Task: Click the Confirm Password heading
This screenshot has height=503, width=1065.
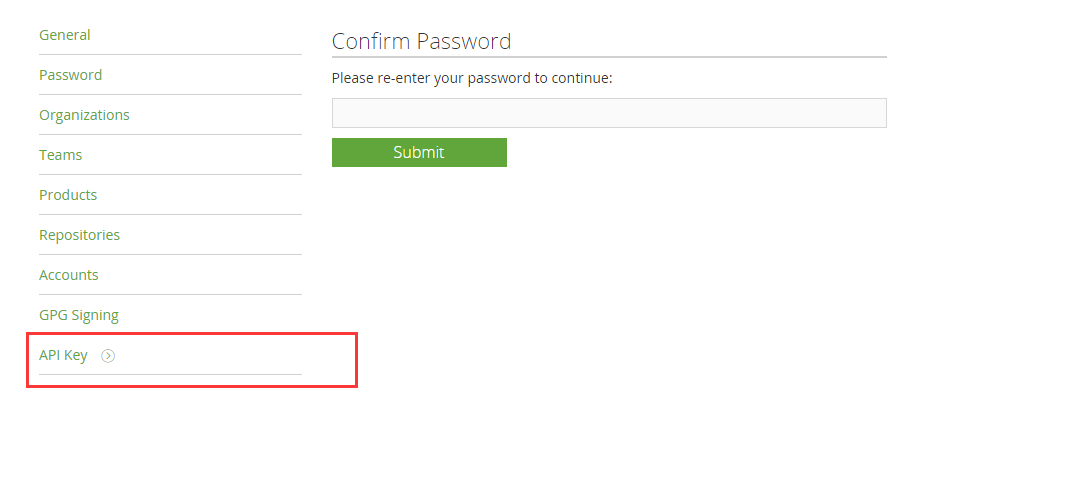Action: (x=421, y=41)
